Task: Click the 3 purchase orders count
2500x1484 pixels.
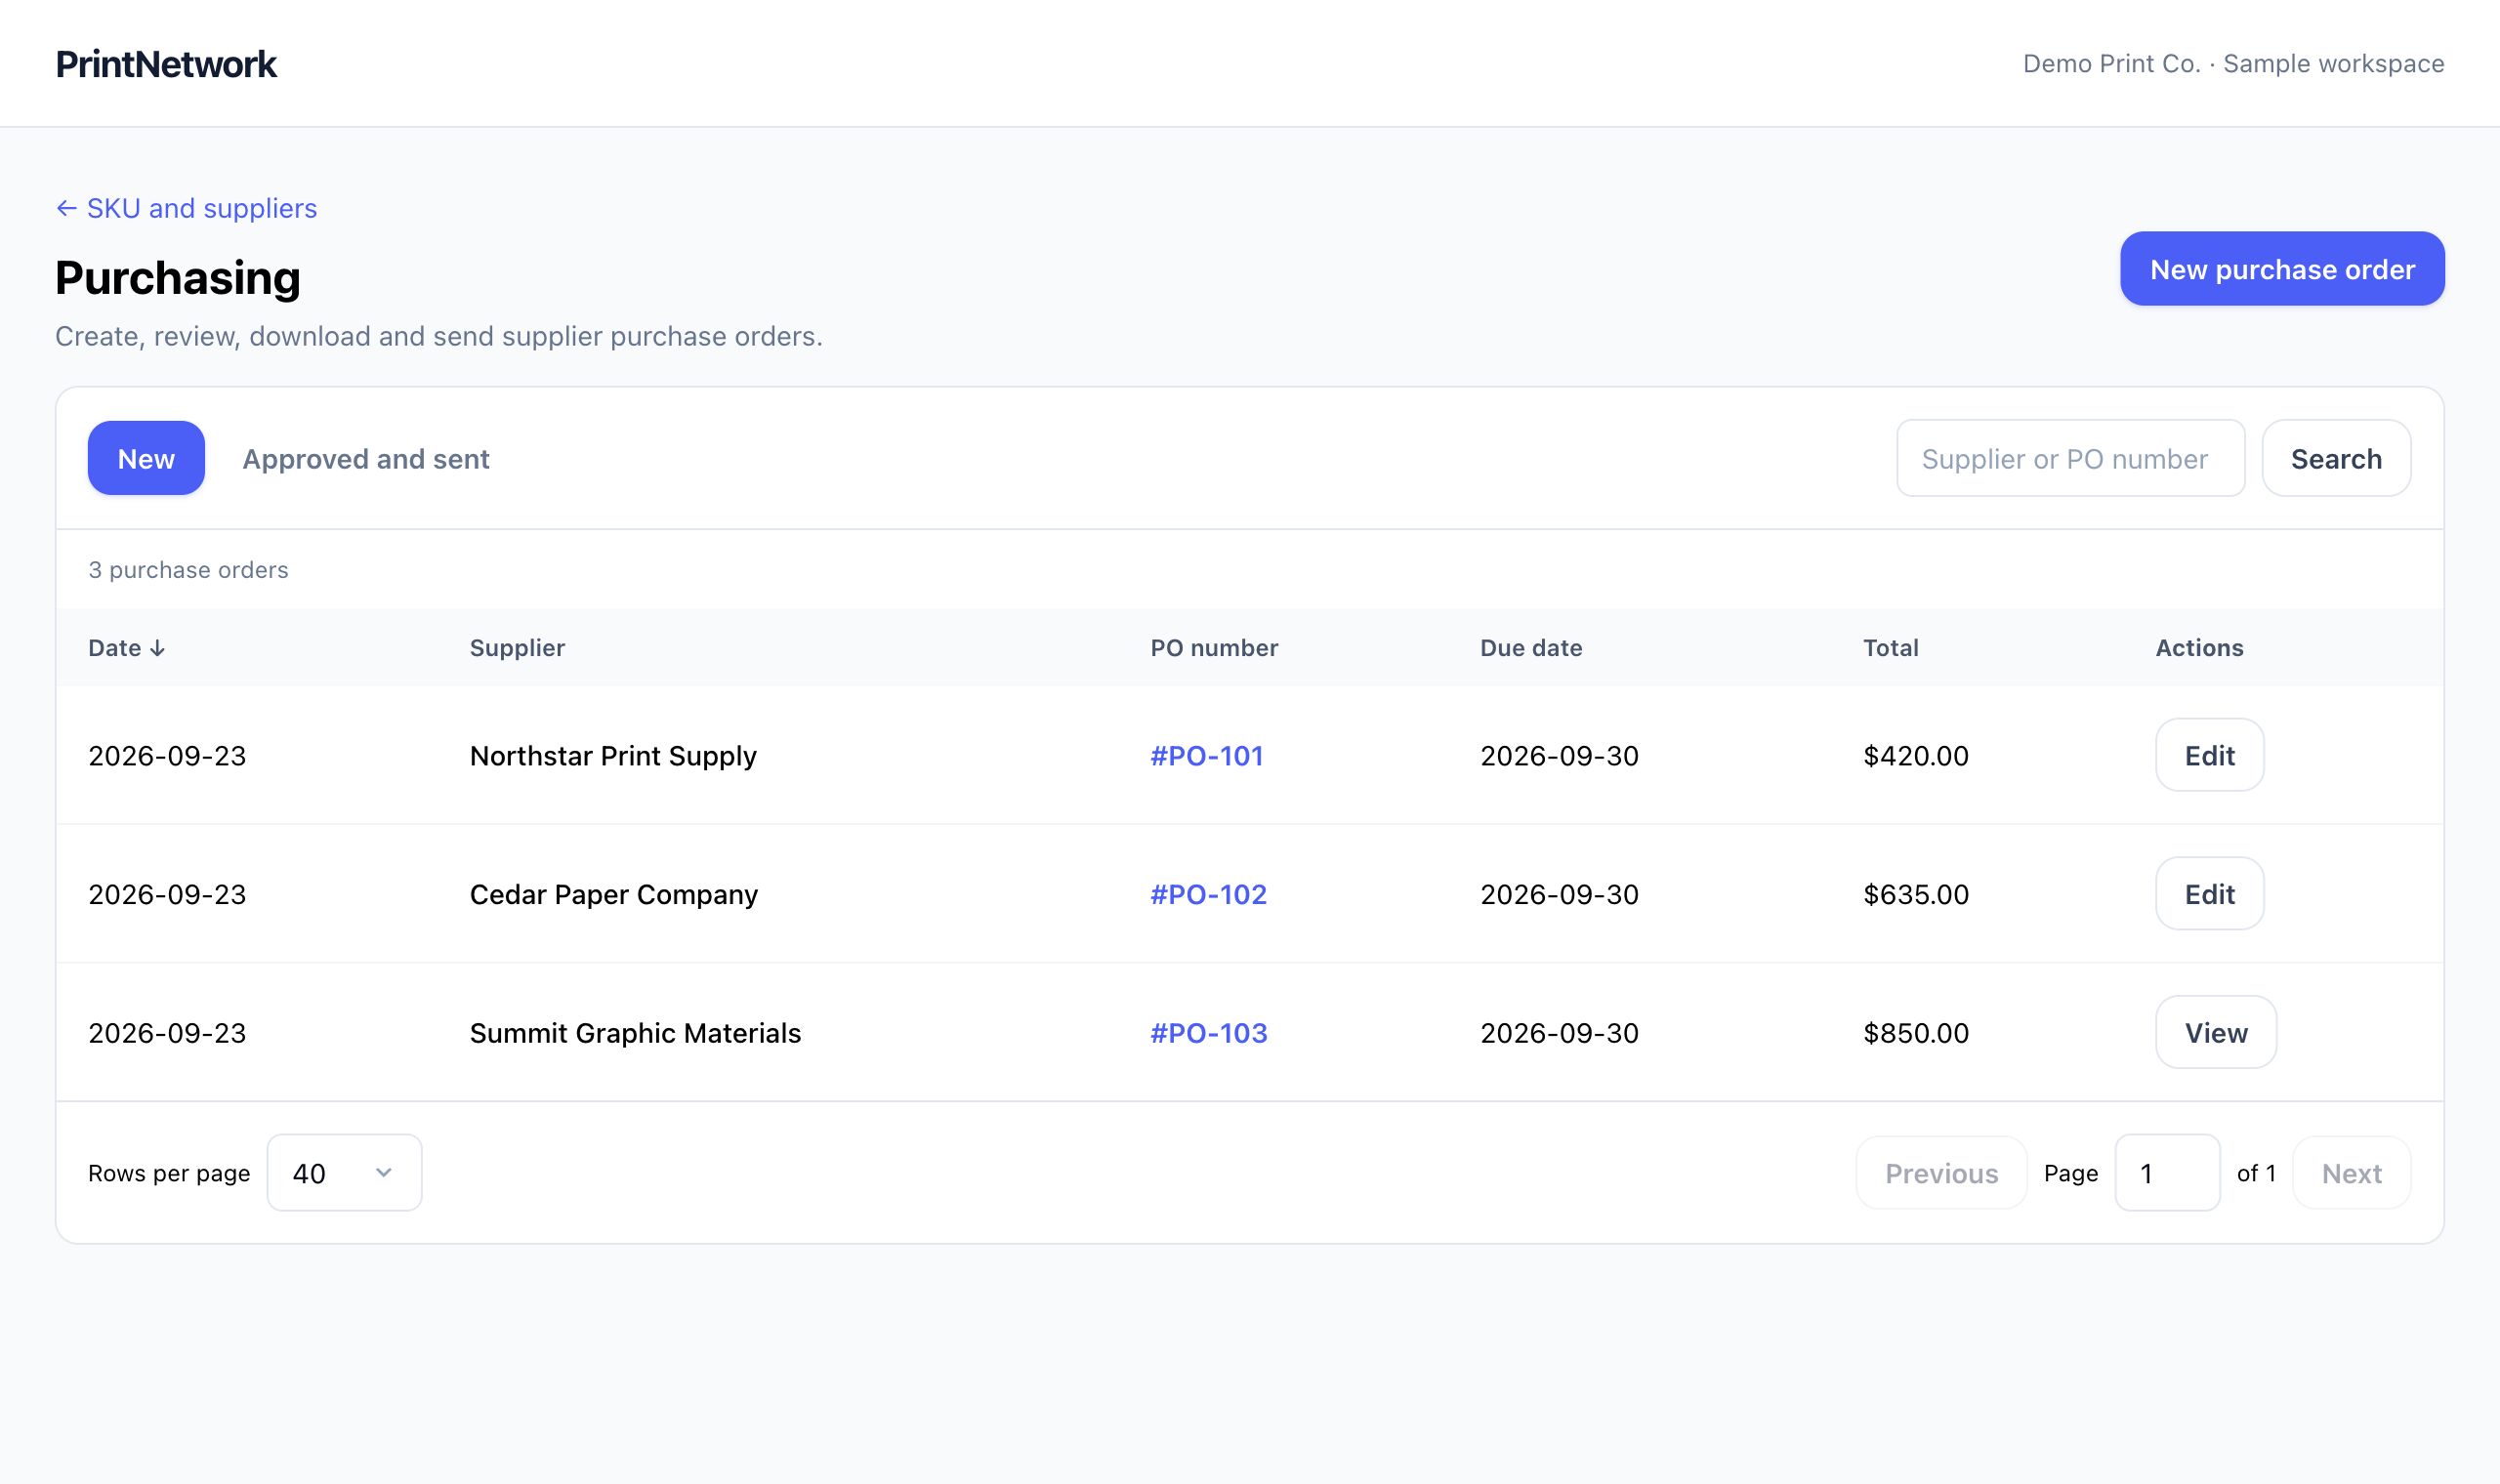Action: point(188,570)
